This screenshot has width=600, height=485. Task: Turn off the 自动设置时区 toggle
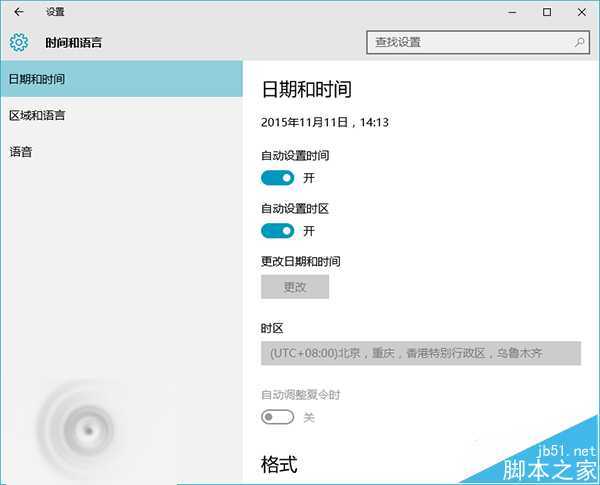277,231
